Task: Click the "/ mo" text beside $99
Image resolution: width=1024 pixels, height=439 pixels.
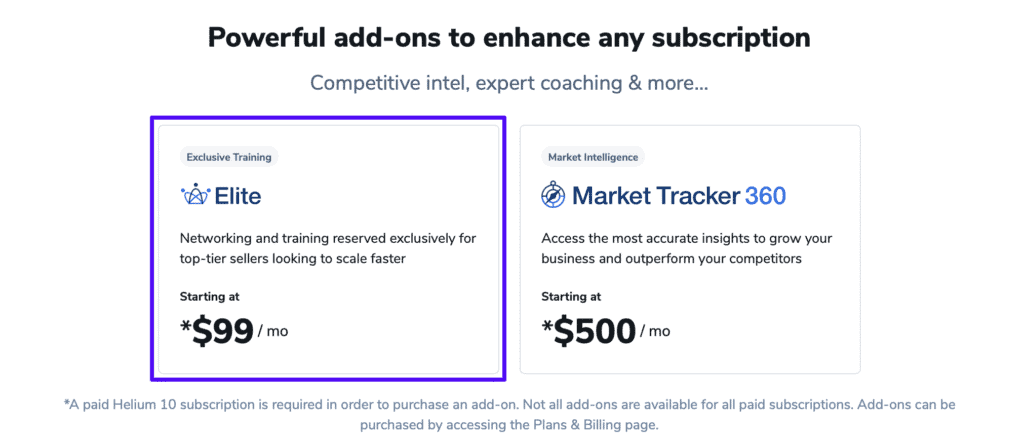Action: click(273, 331)
